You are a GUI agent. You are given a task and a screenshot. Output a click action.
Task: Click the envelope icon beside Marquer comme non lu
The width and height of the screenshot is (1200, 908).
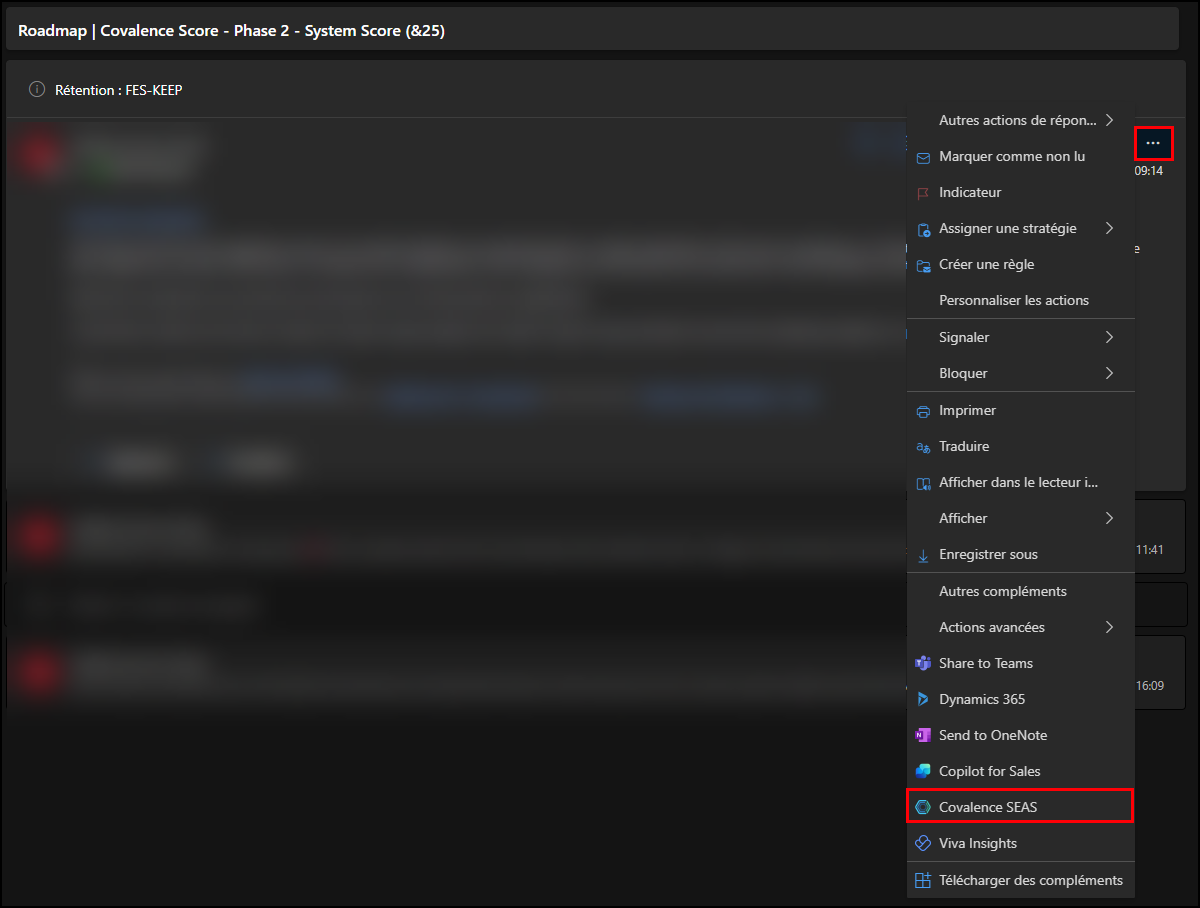[923, 157]
